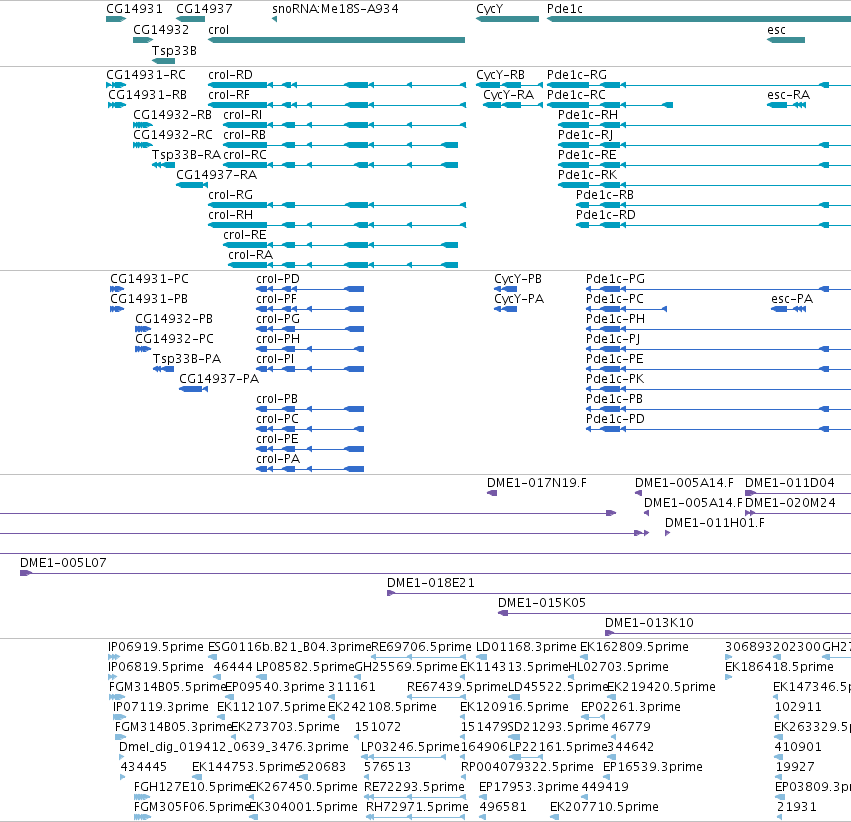Select protein Pde1c-PG
The width and height of the screenshot is (851, 822).
[719, 289]
